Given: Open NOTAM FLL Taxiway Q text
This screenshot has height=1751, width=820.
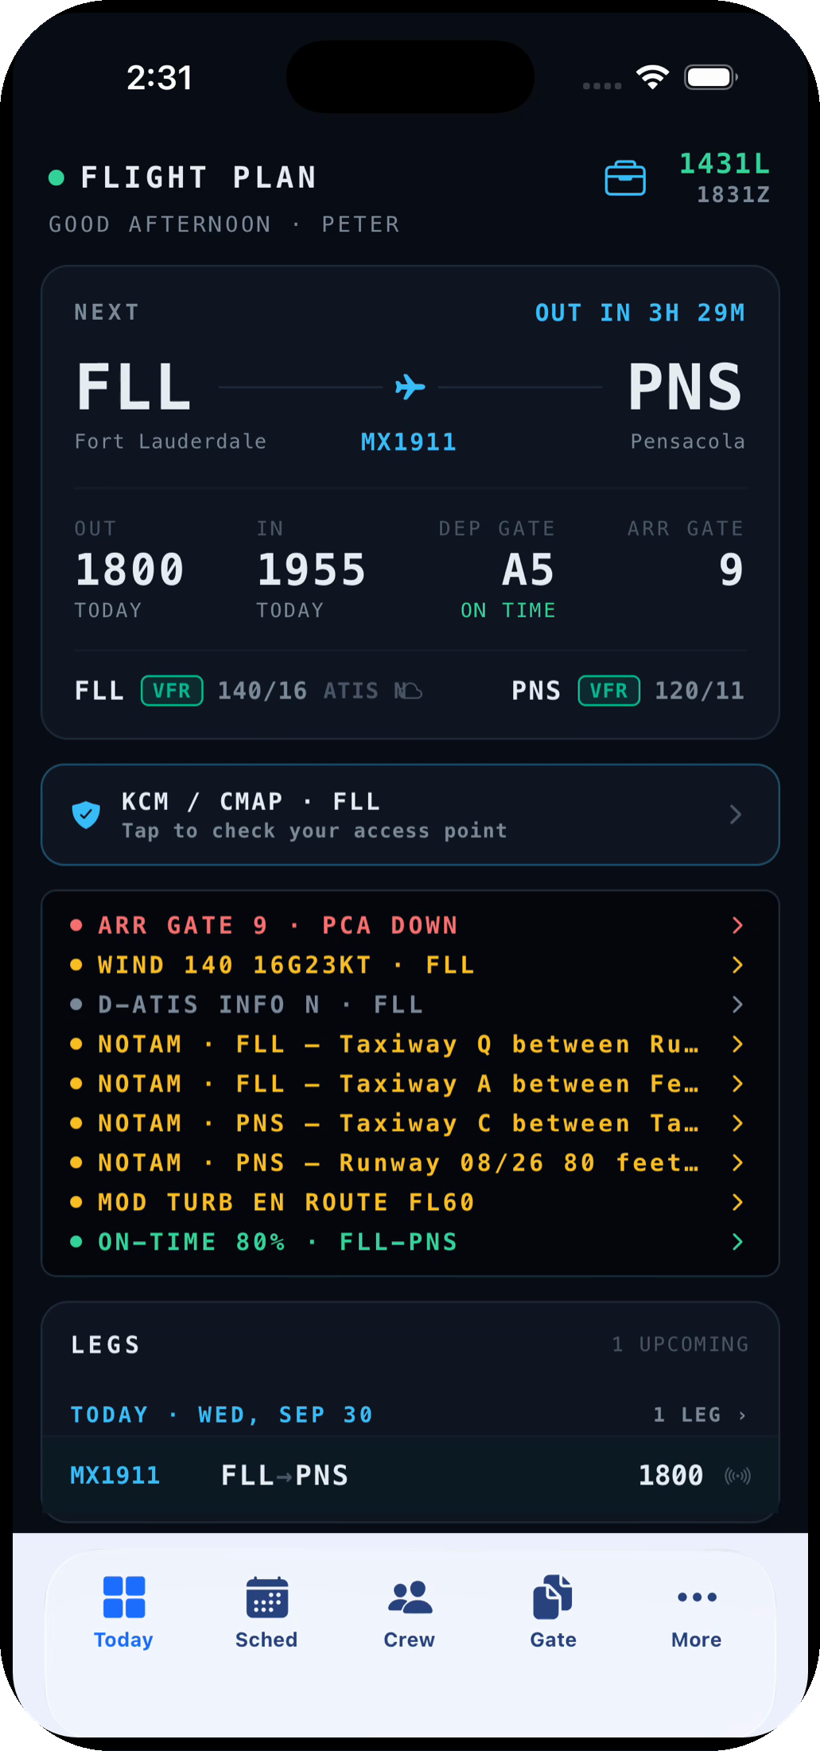Looking at the screenshot, I should coord(398,1044).
